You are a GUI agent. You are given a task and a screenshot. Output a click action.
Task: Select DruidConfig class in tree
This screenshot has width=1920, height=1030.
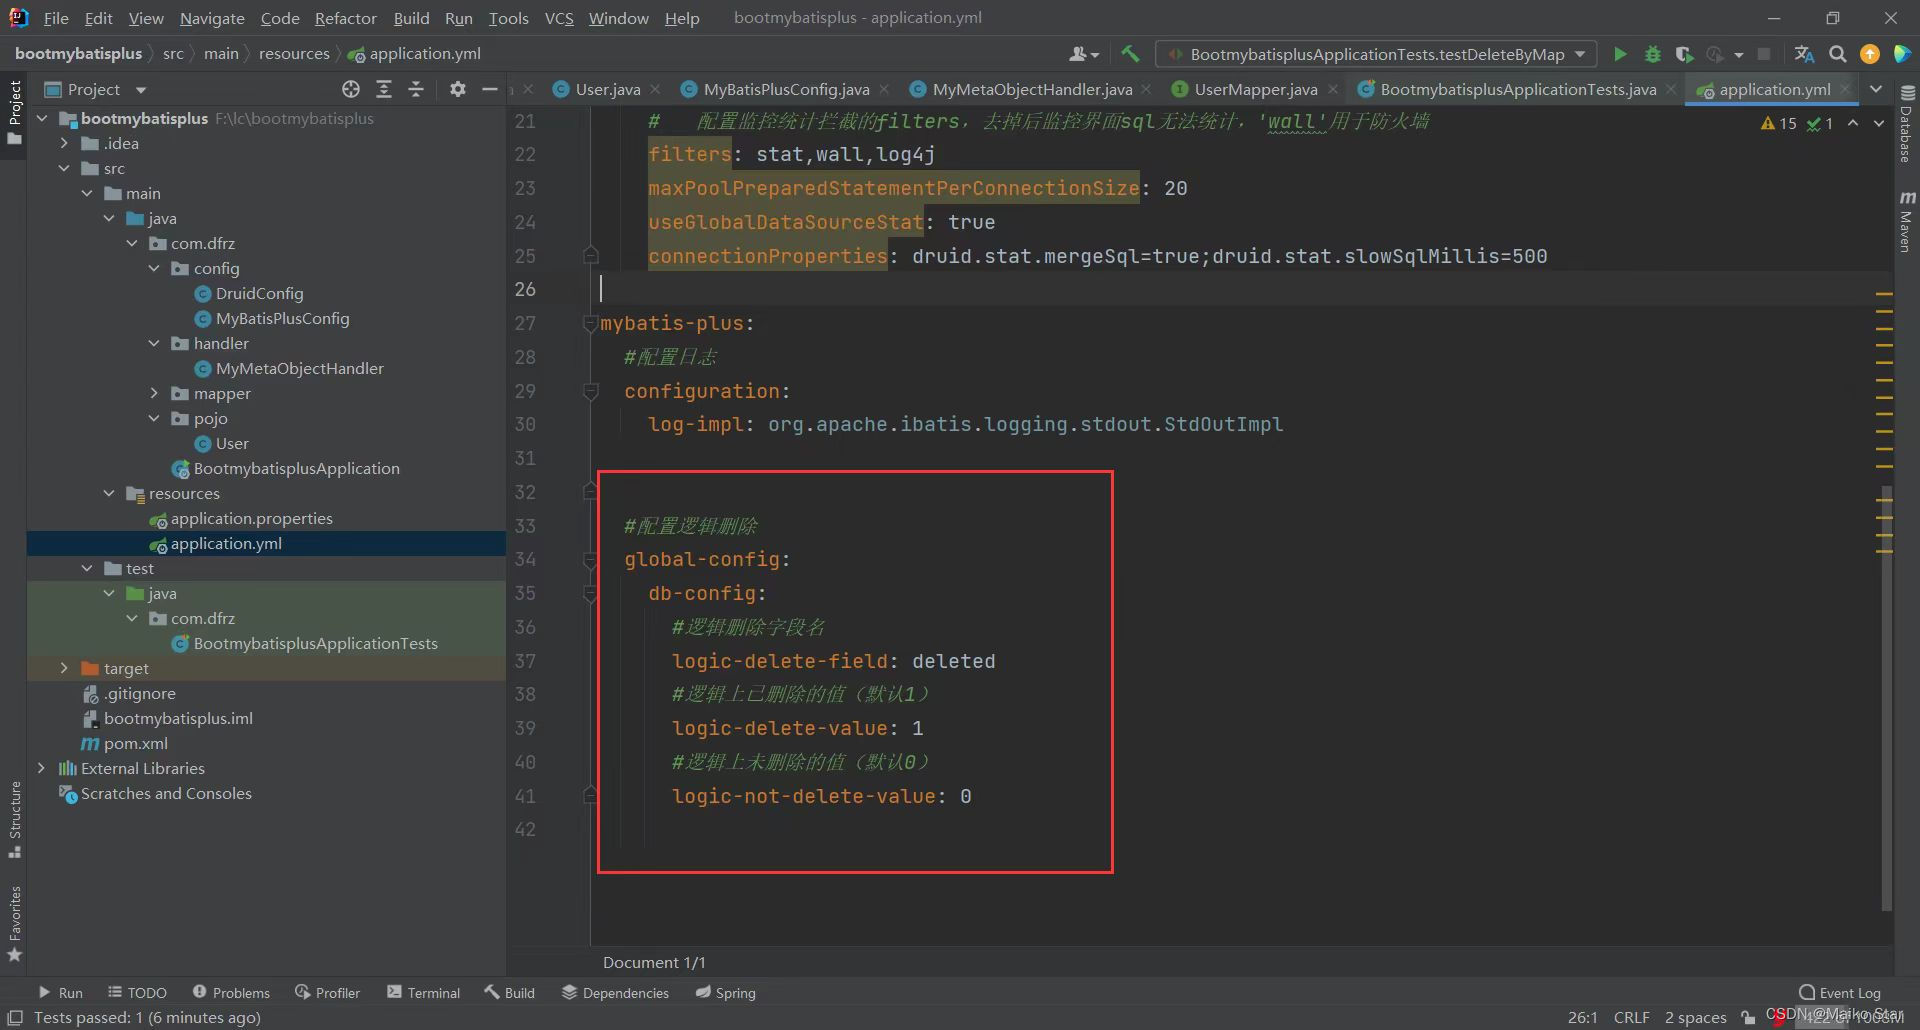click(249, 293)
